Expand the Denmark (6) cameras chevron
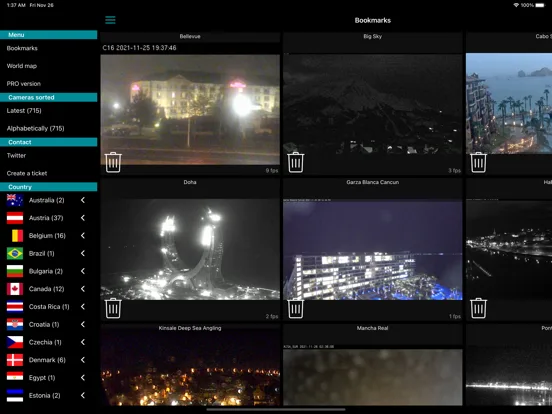The height and width of the screenshot is (414, 552). [83, 360]
